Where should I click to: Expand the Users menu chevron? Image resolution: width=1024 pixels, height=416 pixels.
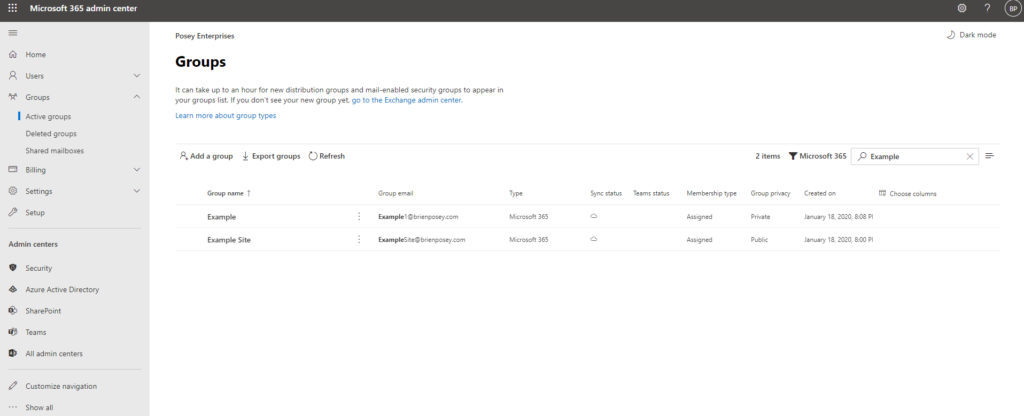[136, 76]
